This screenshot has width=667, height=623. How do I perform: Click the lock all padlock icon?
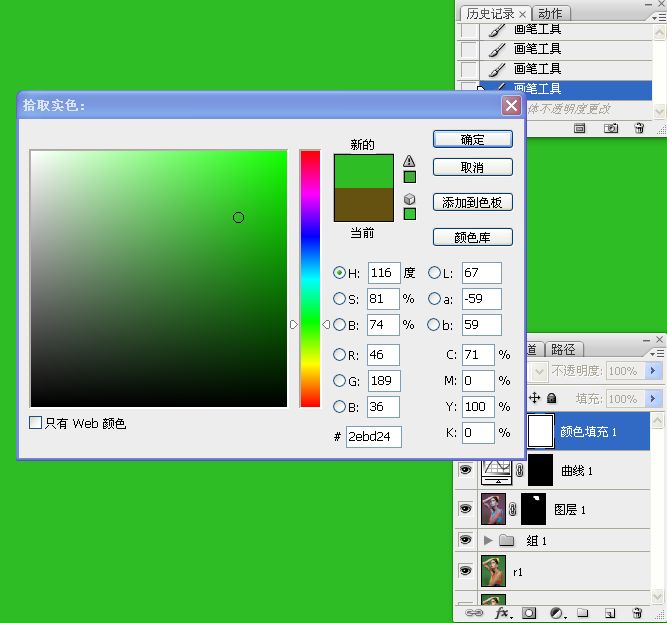coord(551,398)
